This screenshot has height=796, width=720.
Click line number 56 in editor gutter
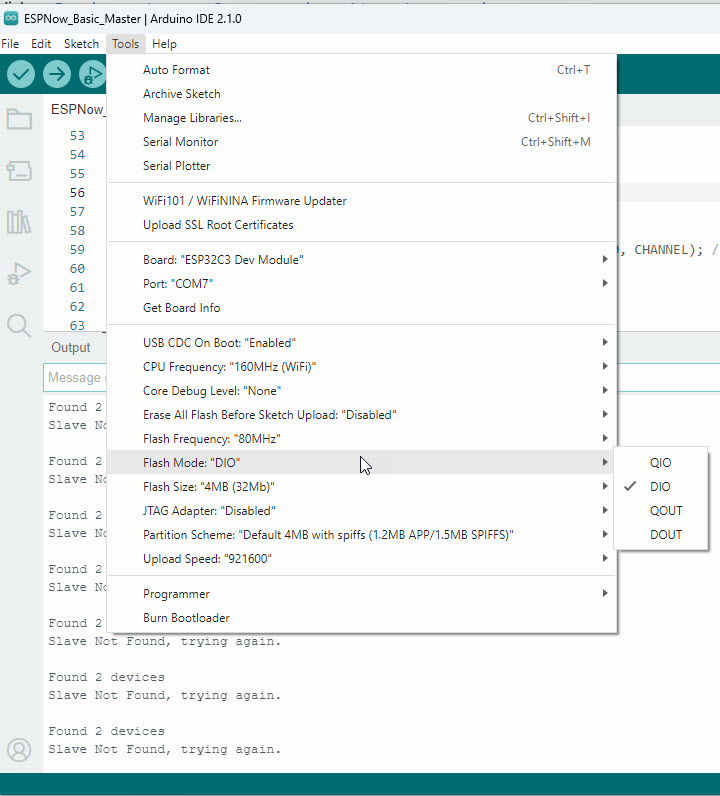[x=77, y=192]
